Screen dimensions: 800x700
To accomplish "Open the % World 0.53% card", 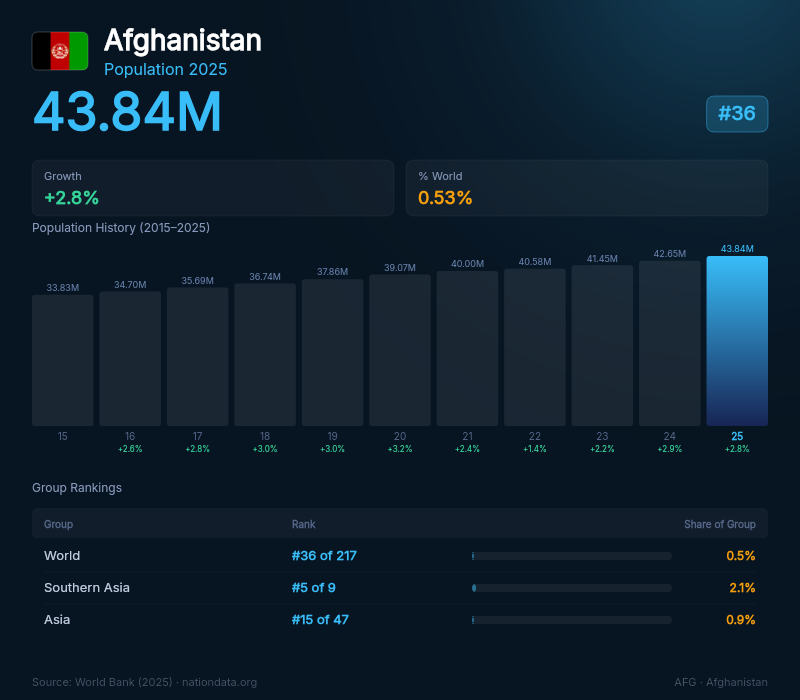I will (x=587, y=188).
